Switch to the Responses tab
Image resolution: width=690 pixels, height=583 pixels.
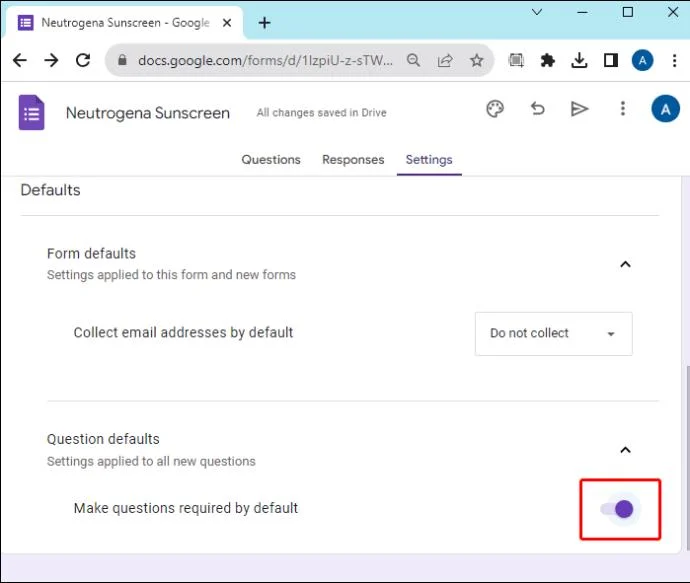point(353,160)
